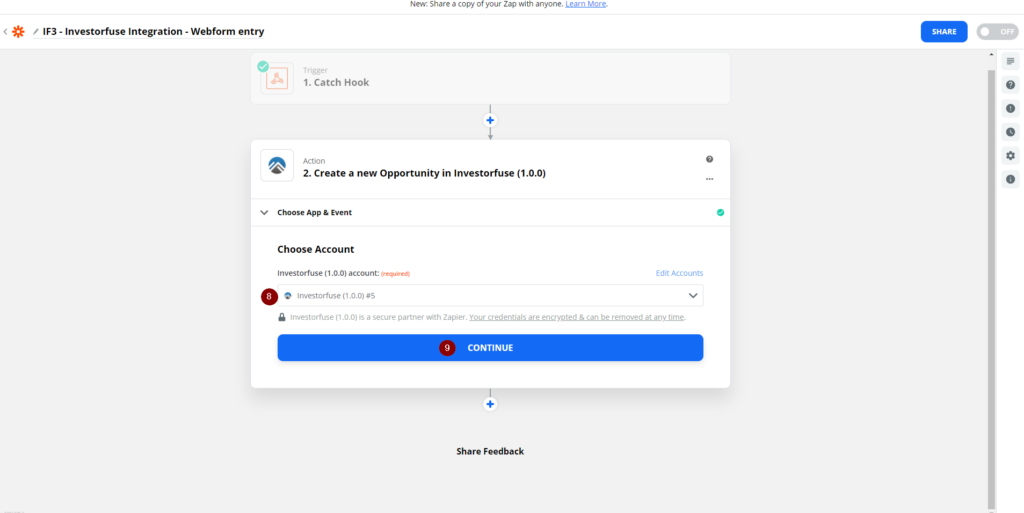The width and height of the screenshot is (1024, 513).
Task: Open the notes sidebar icon
Action: [1010, 61]
